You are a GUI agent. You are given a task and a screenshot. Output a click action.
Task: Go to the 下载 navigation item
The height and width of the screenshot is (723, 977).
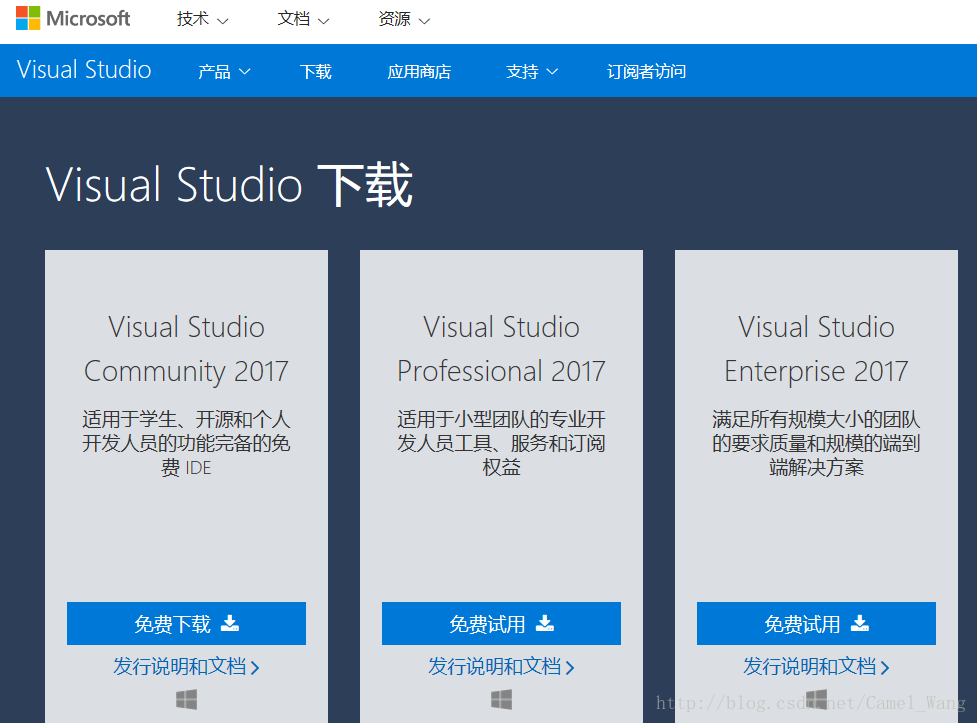(316, 72)
